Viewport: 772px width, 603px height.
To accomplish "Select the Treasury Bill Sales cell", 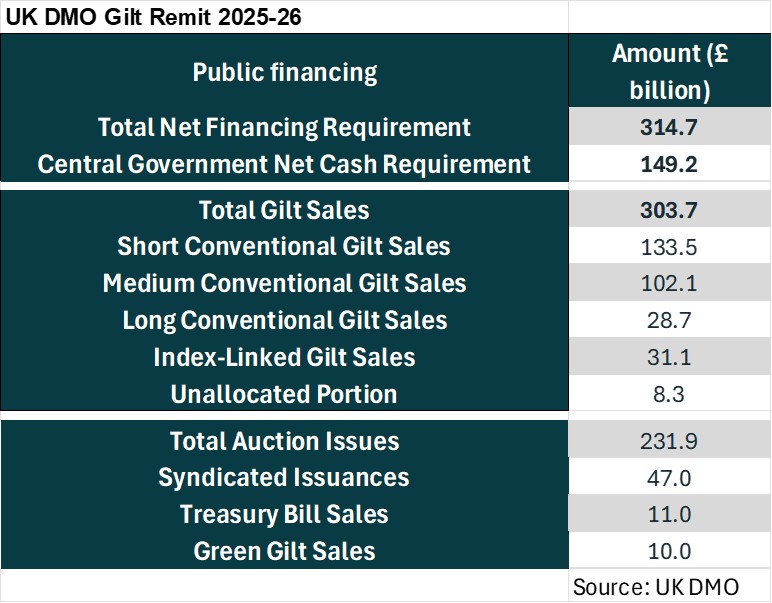I will pyautogui.click(x=284, y=514).
